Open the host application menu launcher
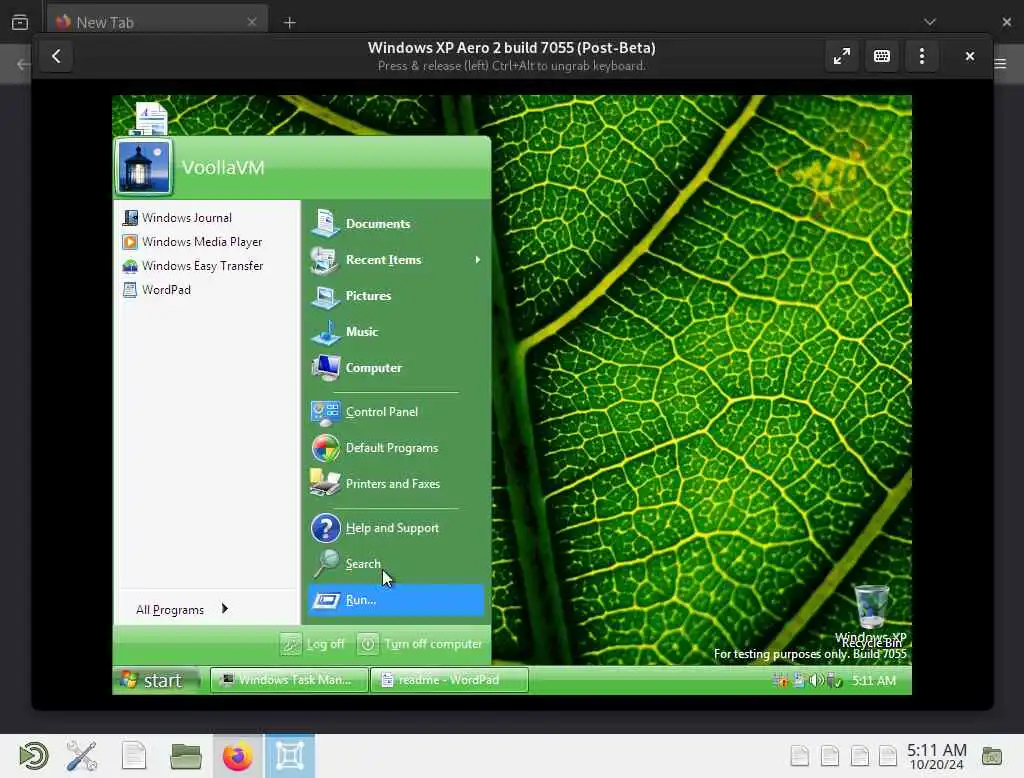The height and width of the screenshot is (778, 1024). tap(33, 756)
